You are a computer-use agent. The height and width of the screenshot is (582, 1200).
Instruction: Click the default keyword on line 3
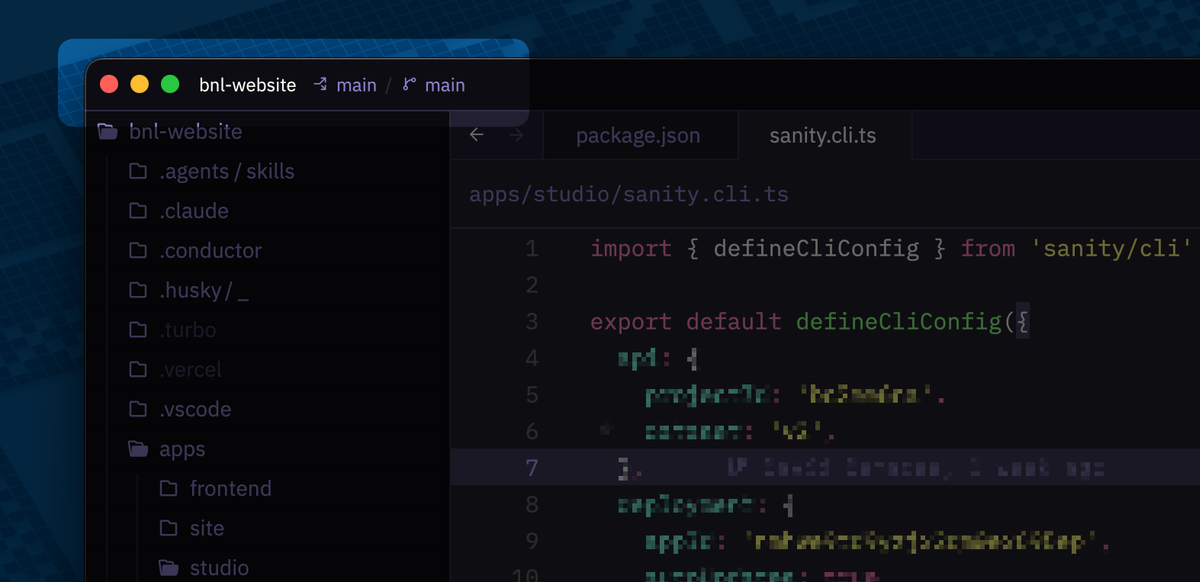[734, 322]
